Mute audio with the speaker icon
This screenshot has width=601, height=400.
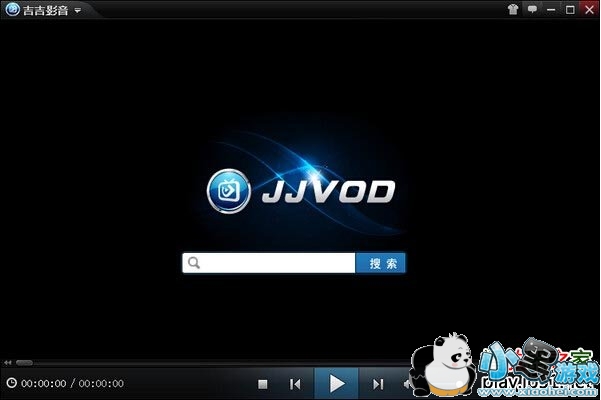click(x=406, y=384)
